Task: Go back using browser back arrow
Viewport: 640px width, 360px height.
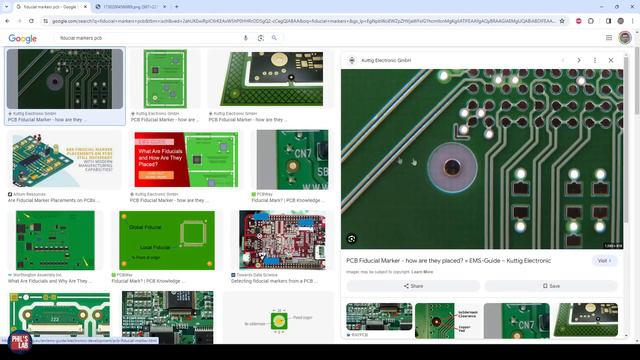Action: pyautogui.click(x=7, y=21)
